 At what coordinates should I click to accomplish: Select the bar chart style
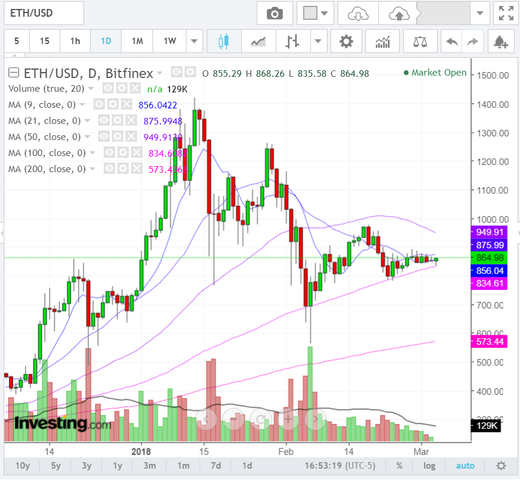pyautogui.click(x=293, y=41)
